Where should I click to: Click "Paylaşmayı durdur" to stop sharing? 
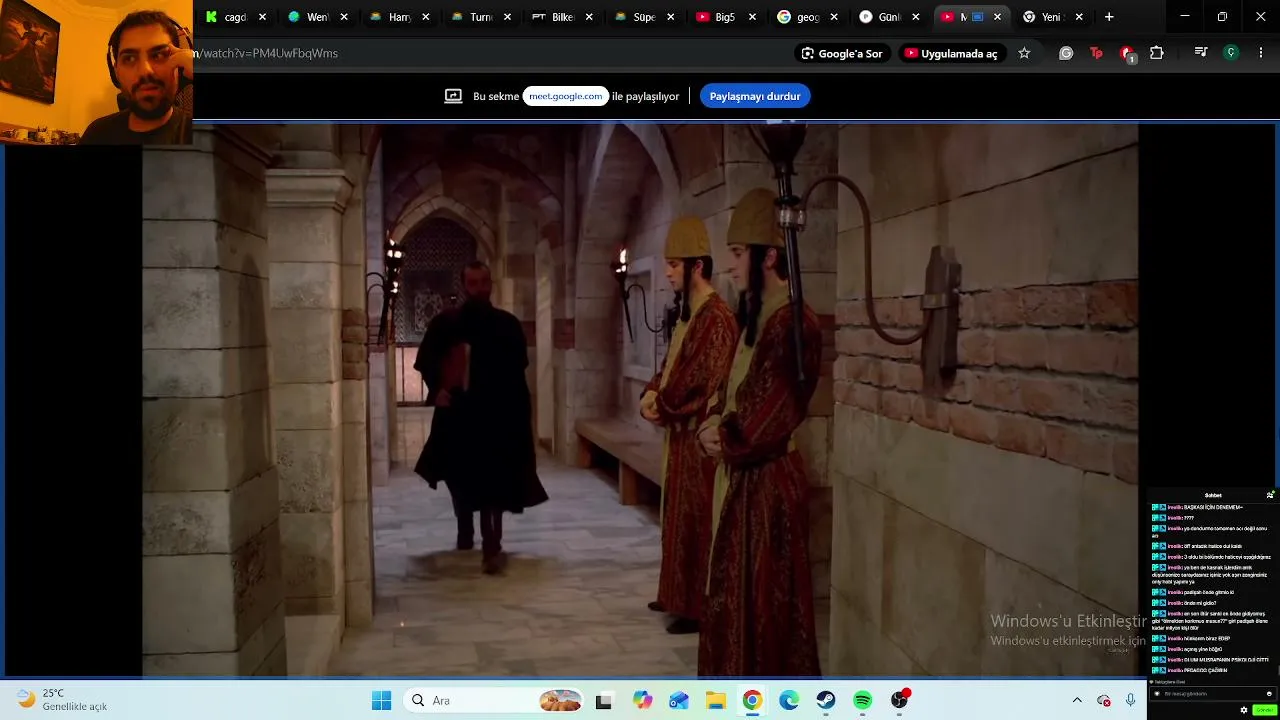point(755,96)
